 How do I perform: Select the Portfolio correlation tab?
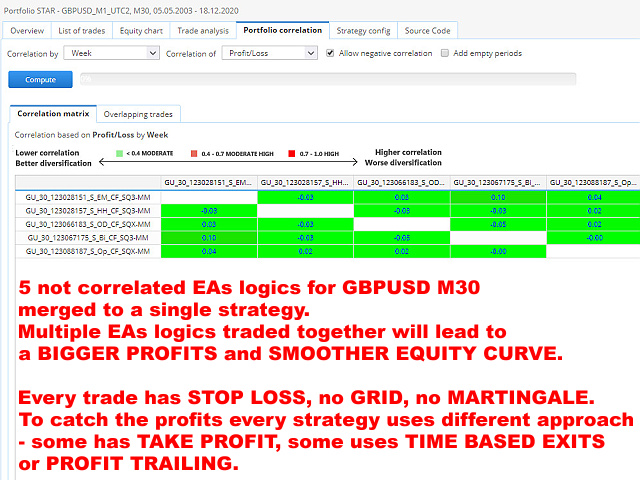(282, 30)
